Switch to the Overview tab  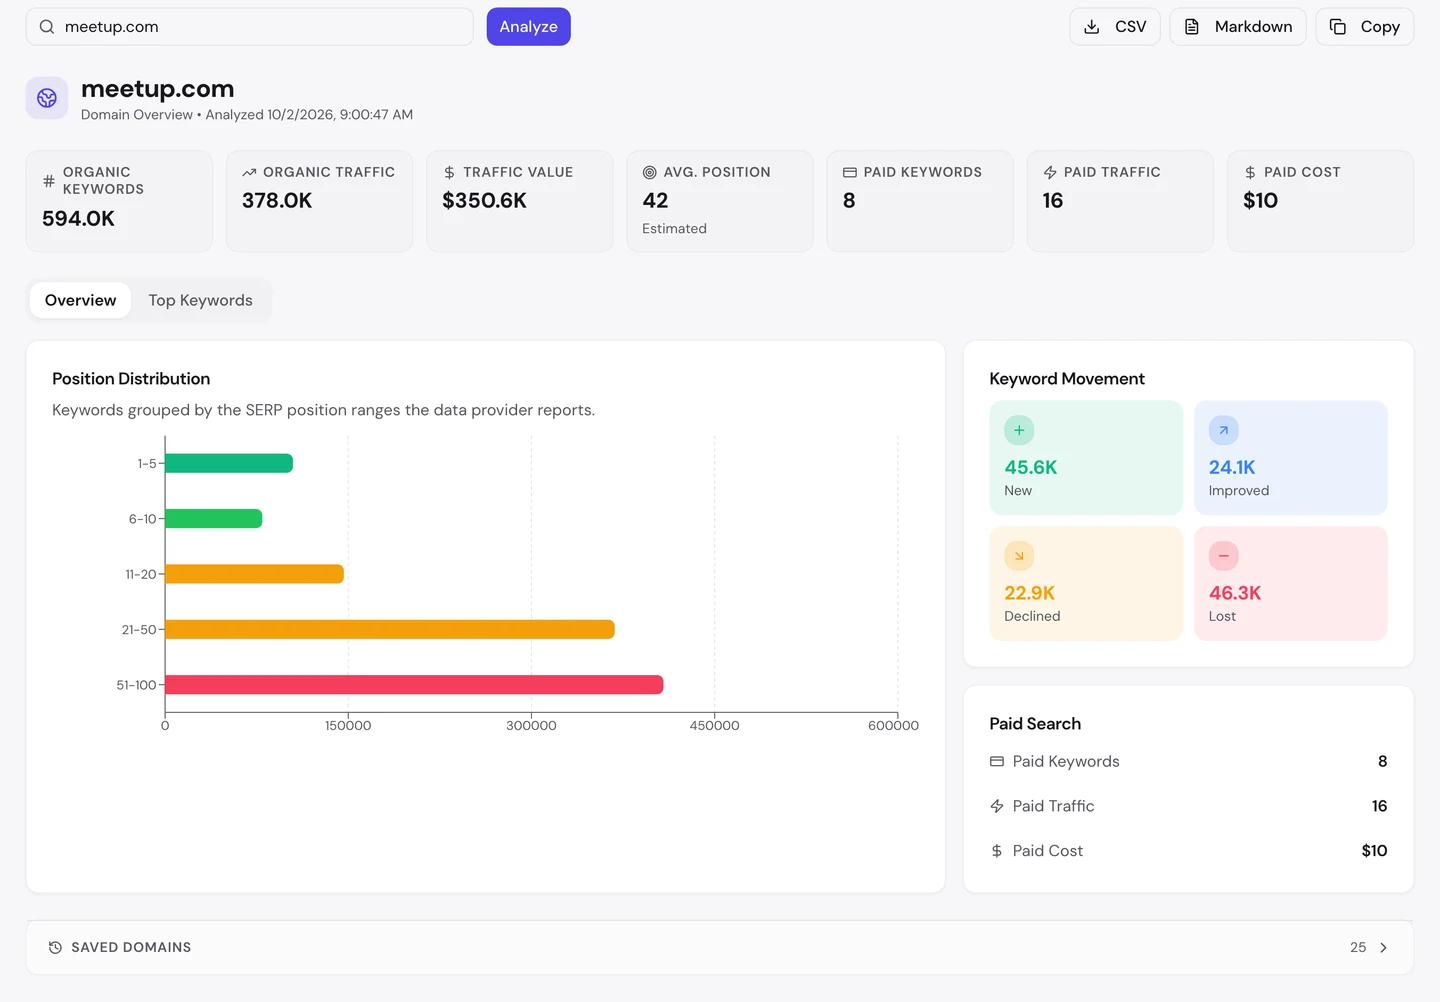[x=81, y=300]
